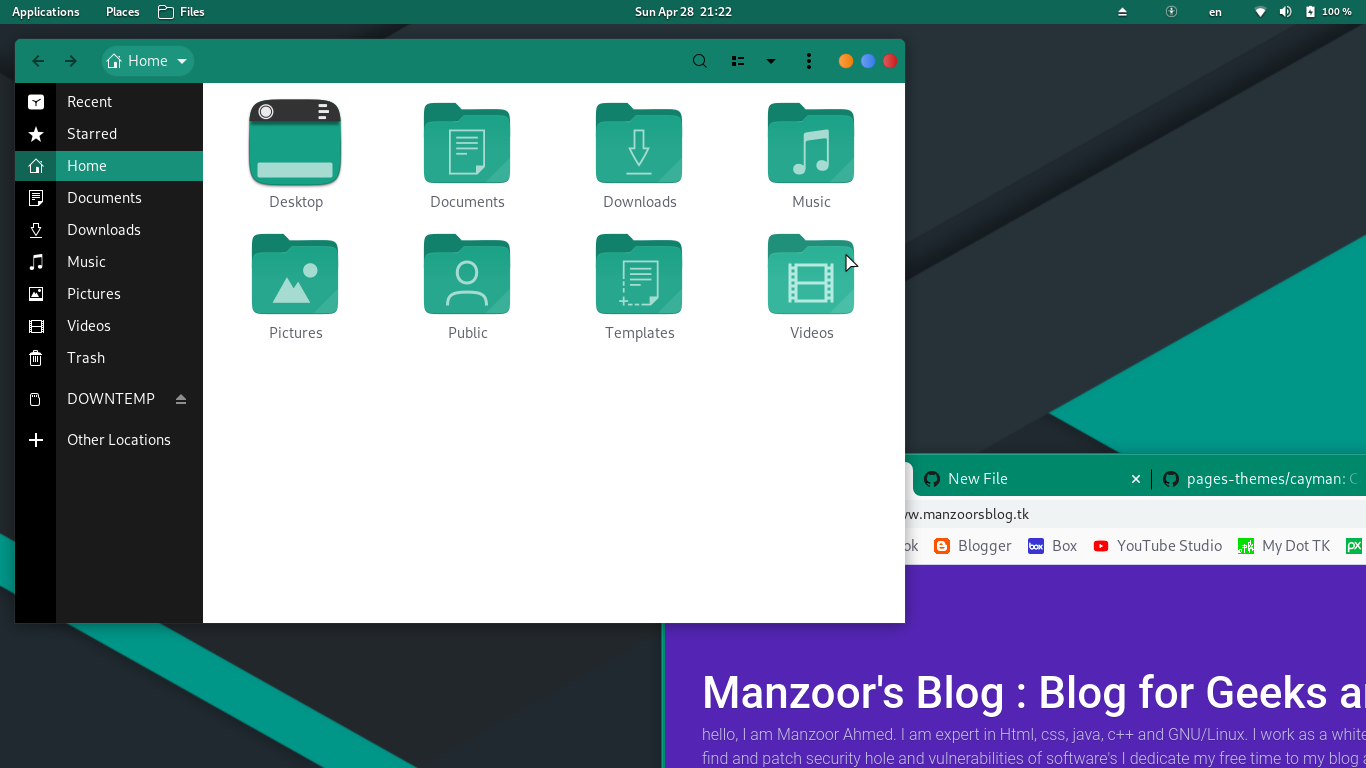Open the Applications menu in top bar
The height and width of the screenshot is (768, 1366).
pos(46,12)
